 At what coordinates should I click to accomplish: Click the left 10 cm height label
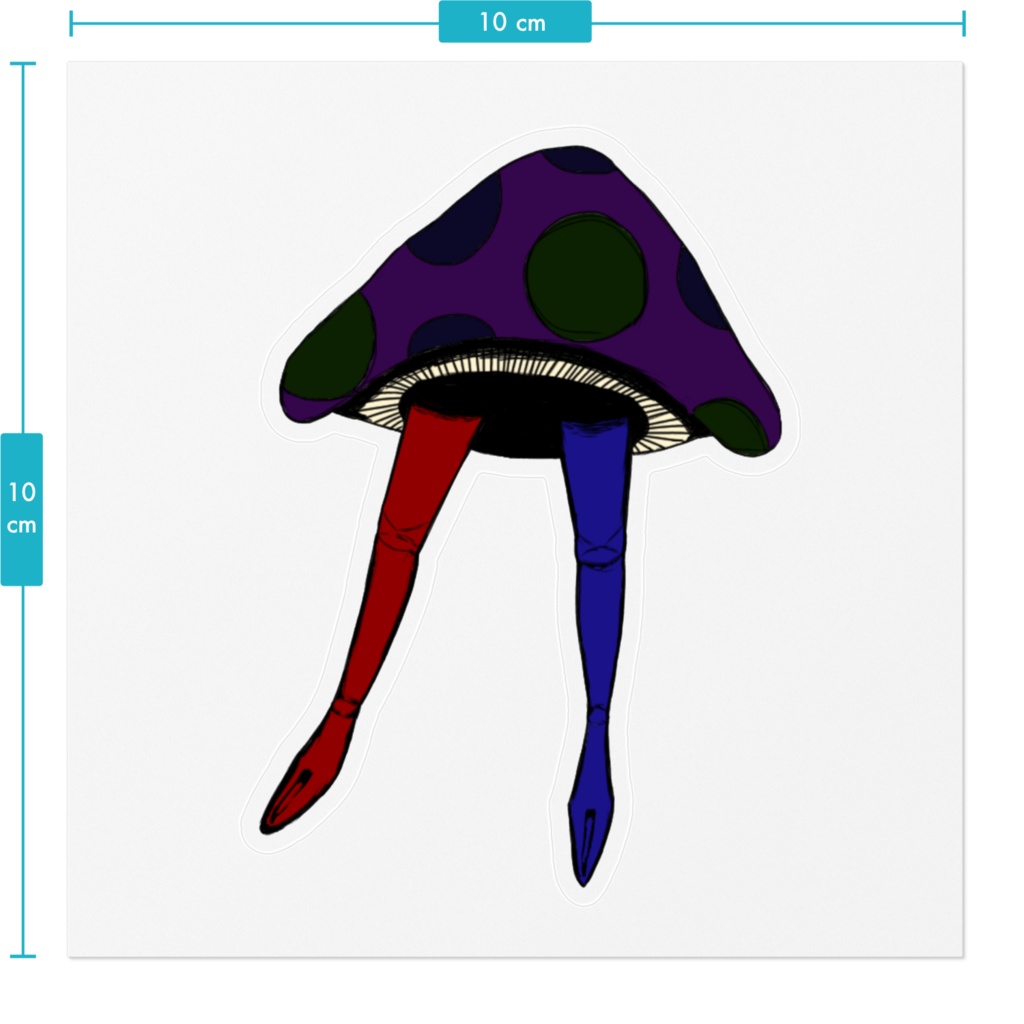[x=22, y=509]
